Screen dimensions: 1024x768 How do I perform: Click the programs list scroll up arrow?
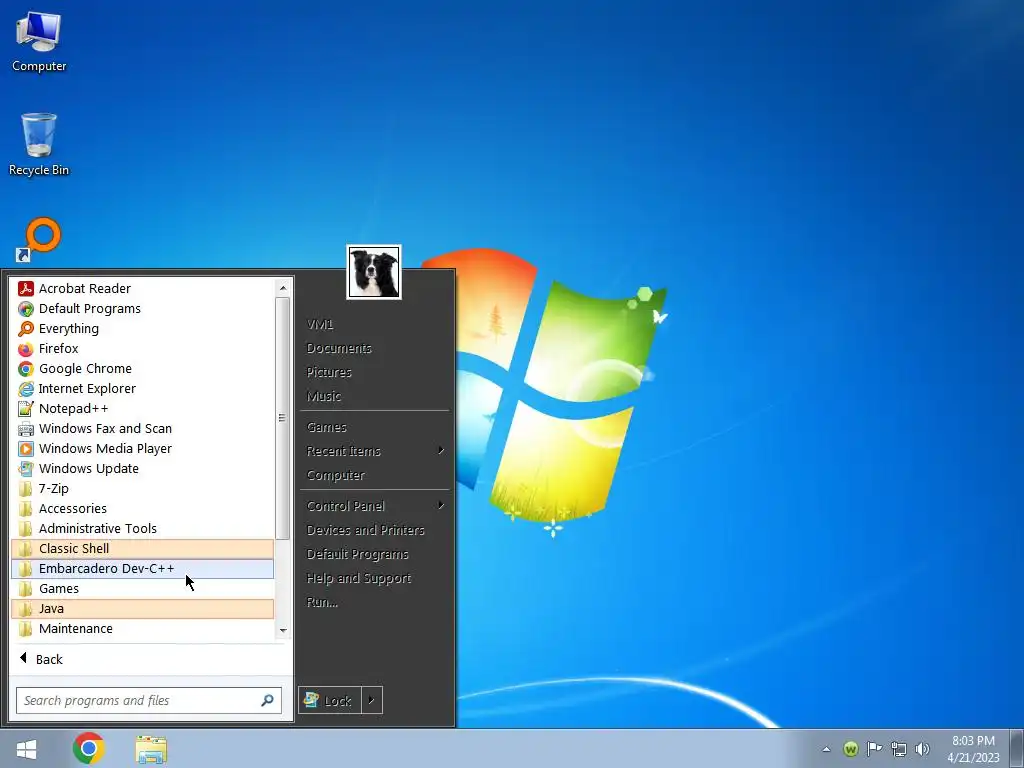(x=283, y=287)
